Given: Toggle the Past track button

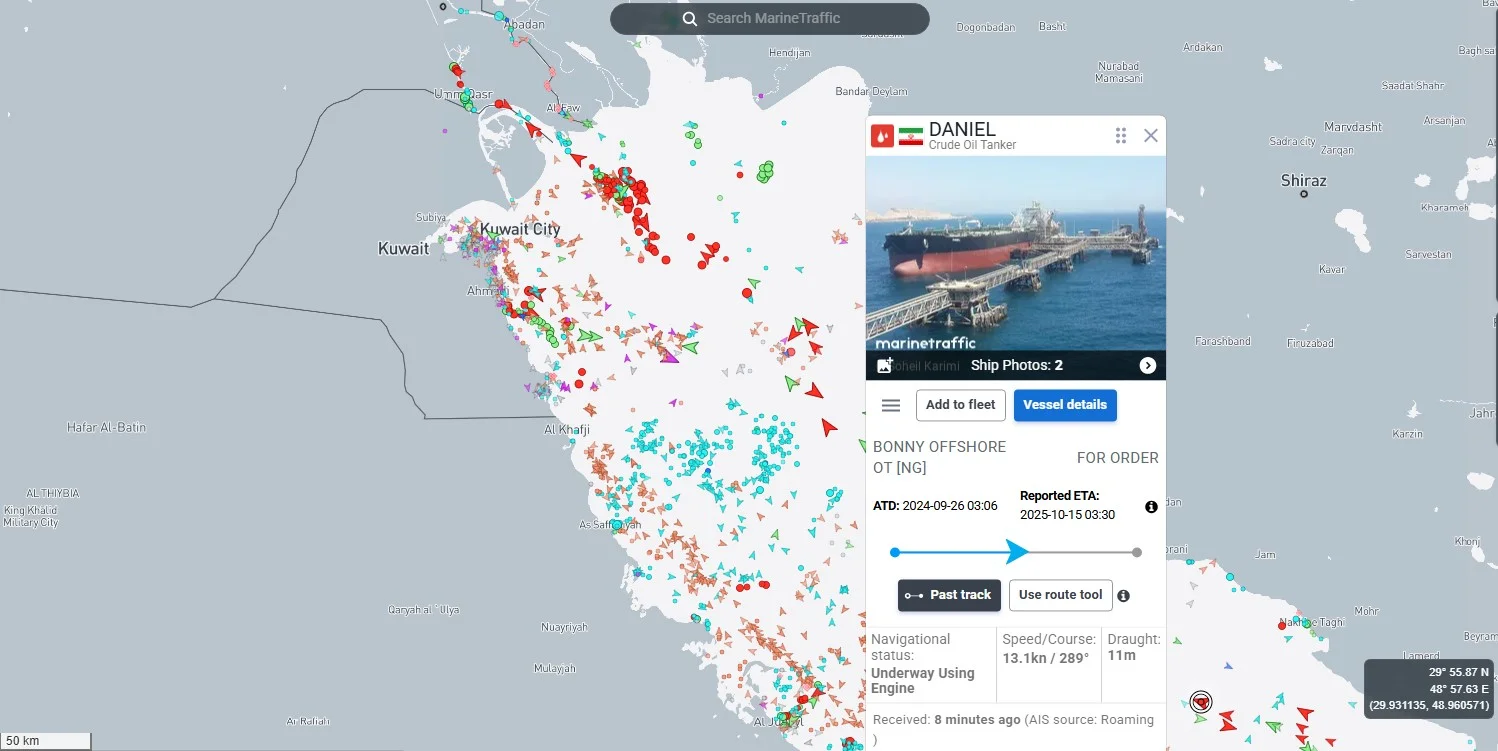Looking at the screenshot, I should point(949,595).
